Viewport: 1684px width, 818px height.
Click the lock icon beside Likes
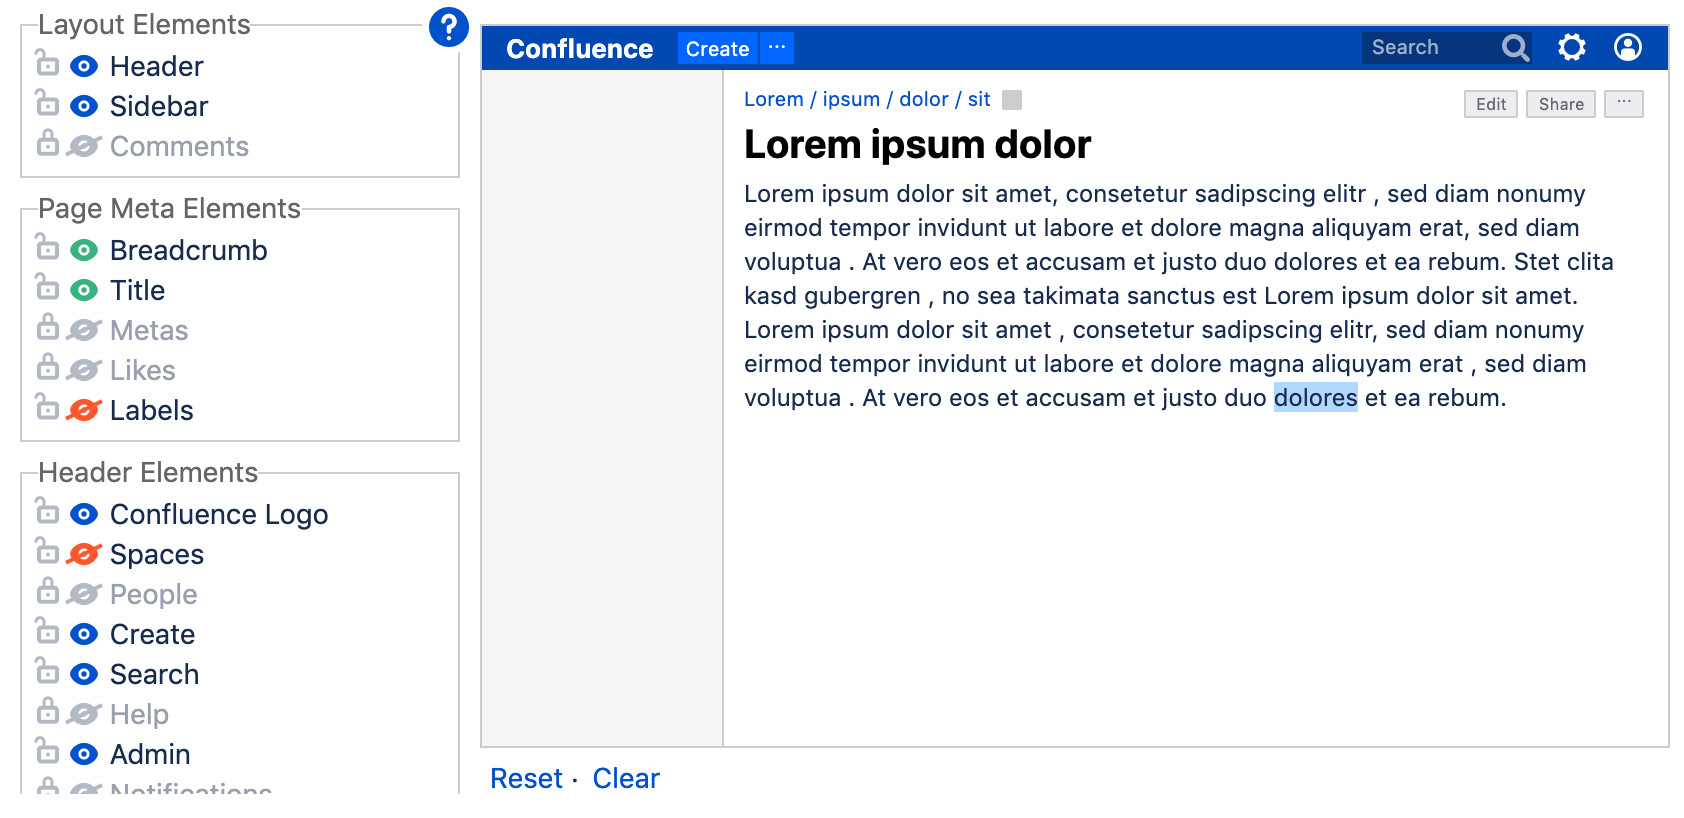coord(47,369)
